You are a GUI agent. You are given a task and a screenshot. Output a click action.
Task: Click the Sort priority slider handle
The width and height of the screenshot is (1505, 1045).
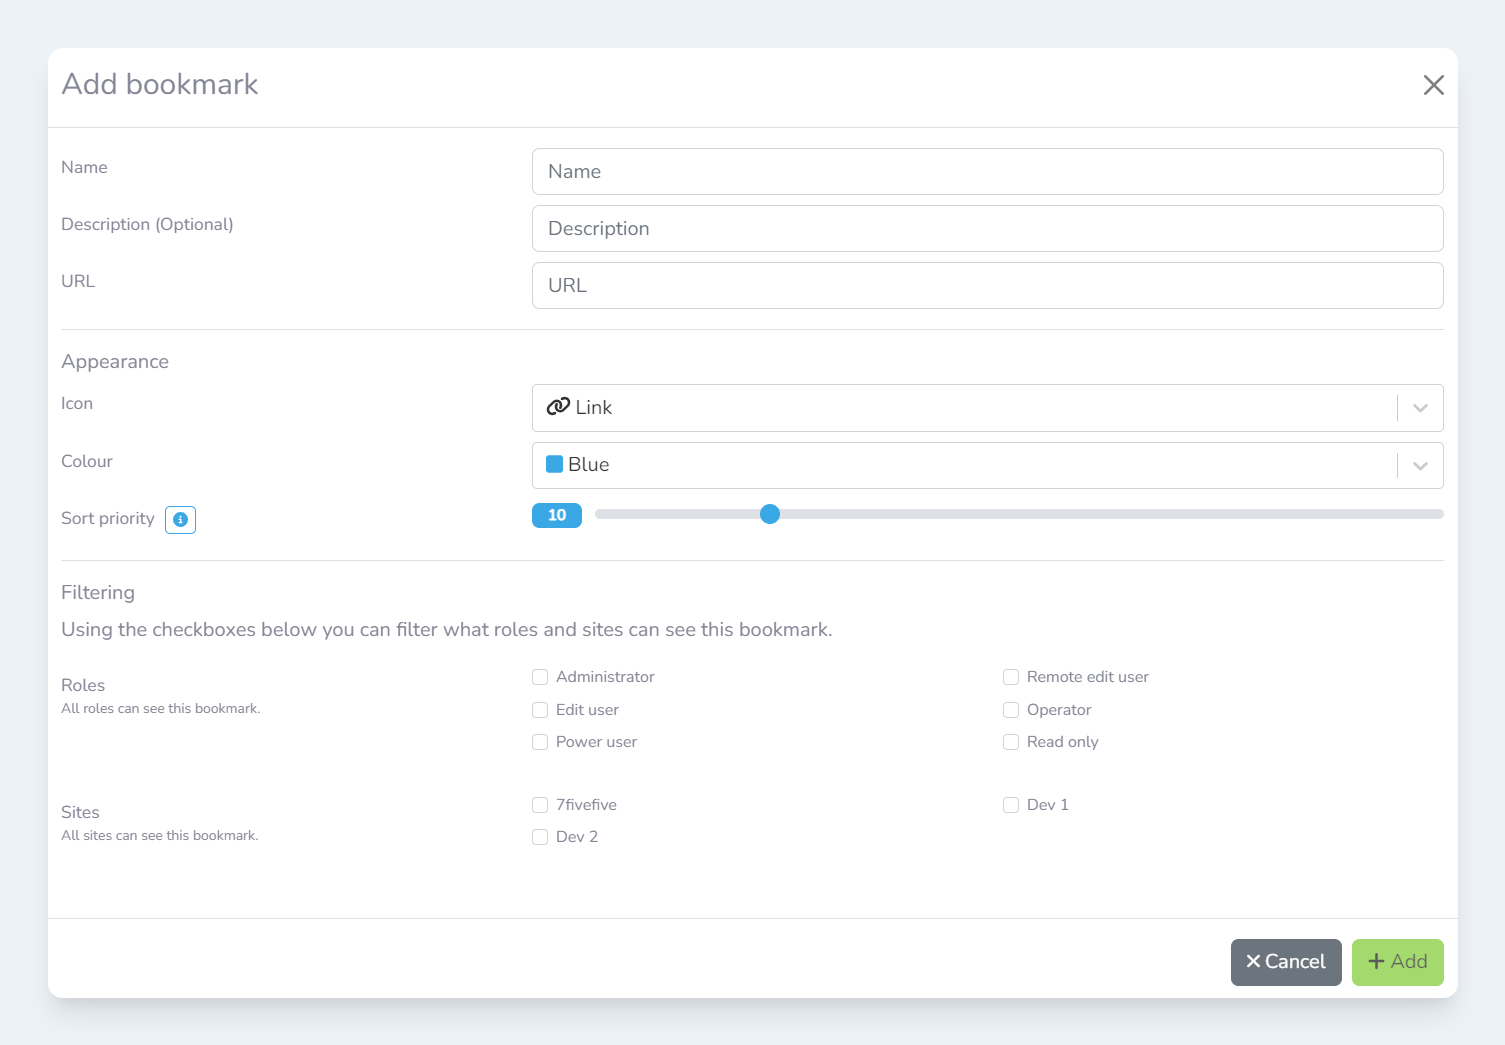(770, 514)
